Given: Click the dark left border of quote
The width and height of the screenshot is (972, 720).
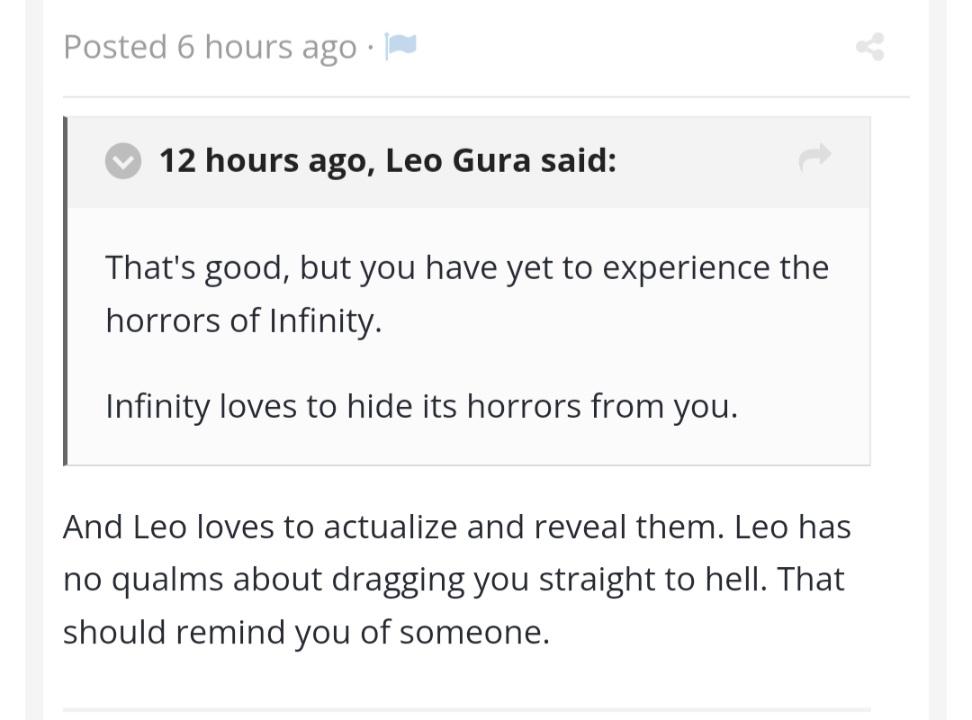Looking at the screenshot, I should pyautogui.click(x=66, y=290).
